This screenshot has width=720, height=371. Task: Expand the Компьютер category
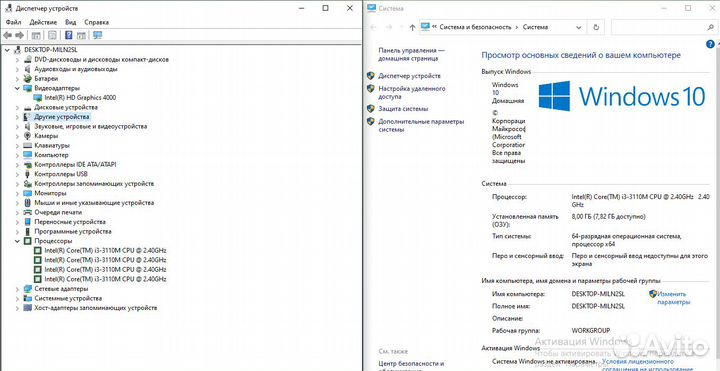pyautogui.click(x=17, y=155)
